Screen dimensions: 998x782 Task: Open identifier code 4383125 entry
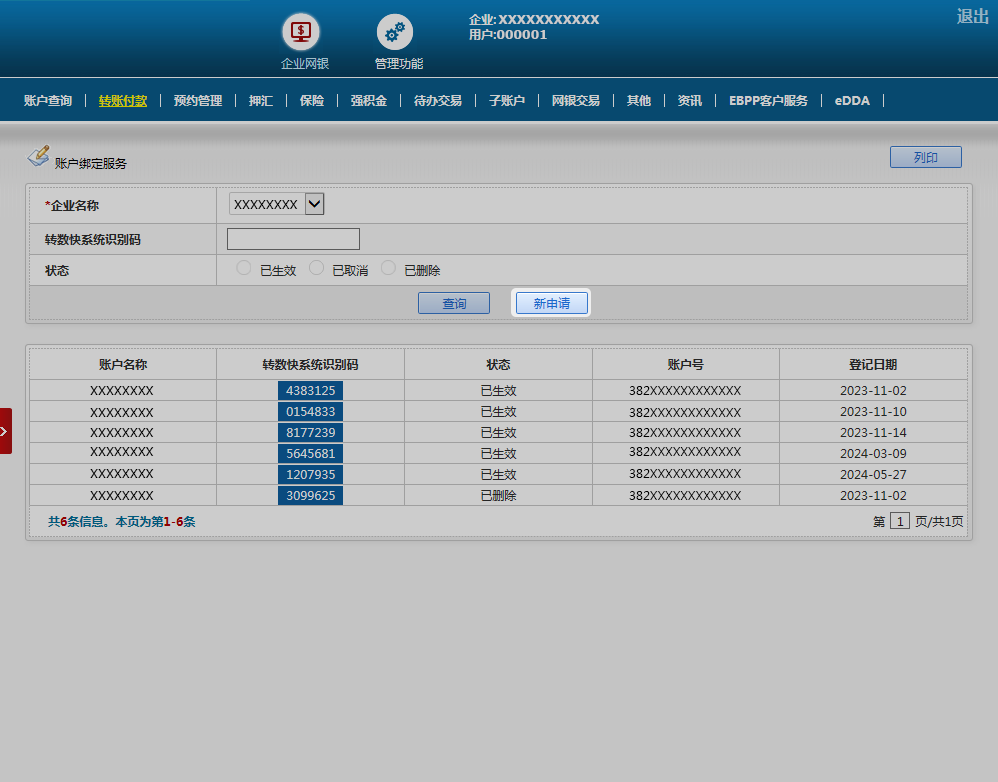point(310,390)
